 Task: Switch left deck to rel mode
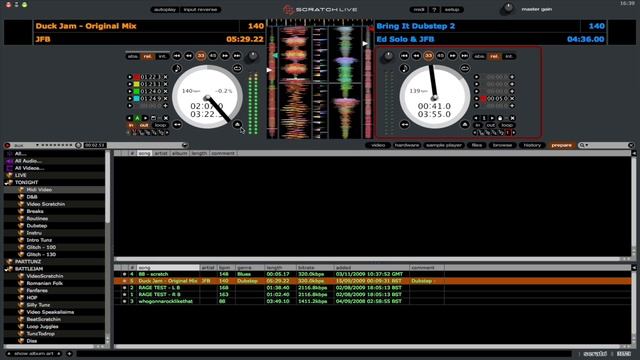pyautogui.click(x=147, y=56)
